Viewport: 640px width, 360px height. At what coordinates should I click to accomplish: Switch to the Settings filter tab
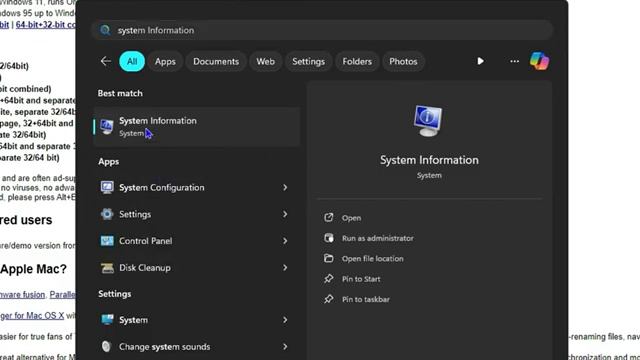pos(309,61)
